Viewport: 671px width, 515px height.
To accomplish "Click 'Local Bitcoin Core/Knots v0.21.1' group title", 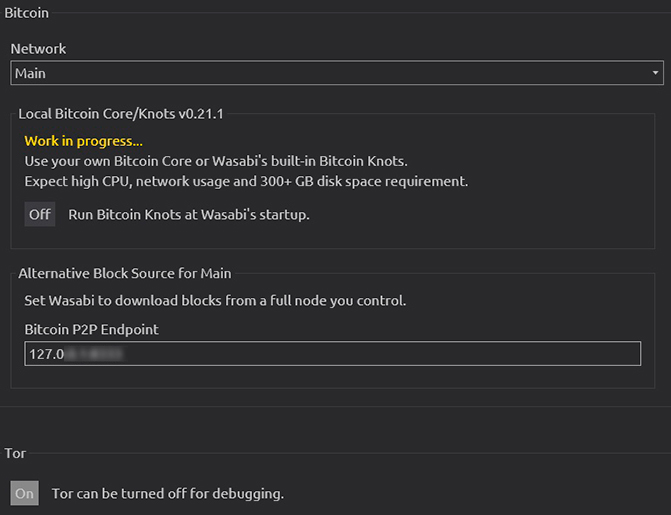I will [120, 114].
